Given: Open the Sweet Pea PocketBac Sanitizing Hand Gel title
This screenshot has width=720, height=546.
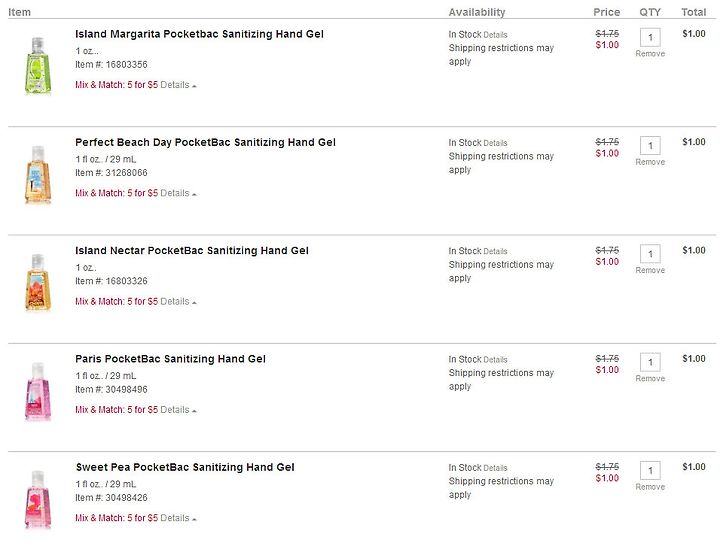Looking at the screenshot, I should point(185,467).
